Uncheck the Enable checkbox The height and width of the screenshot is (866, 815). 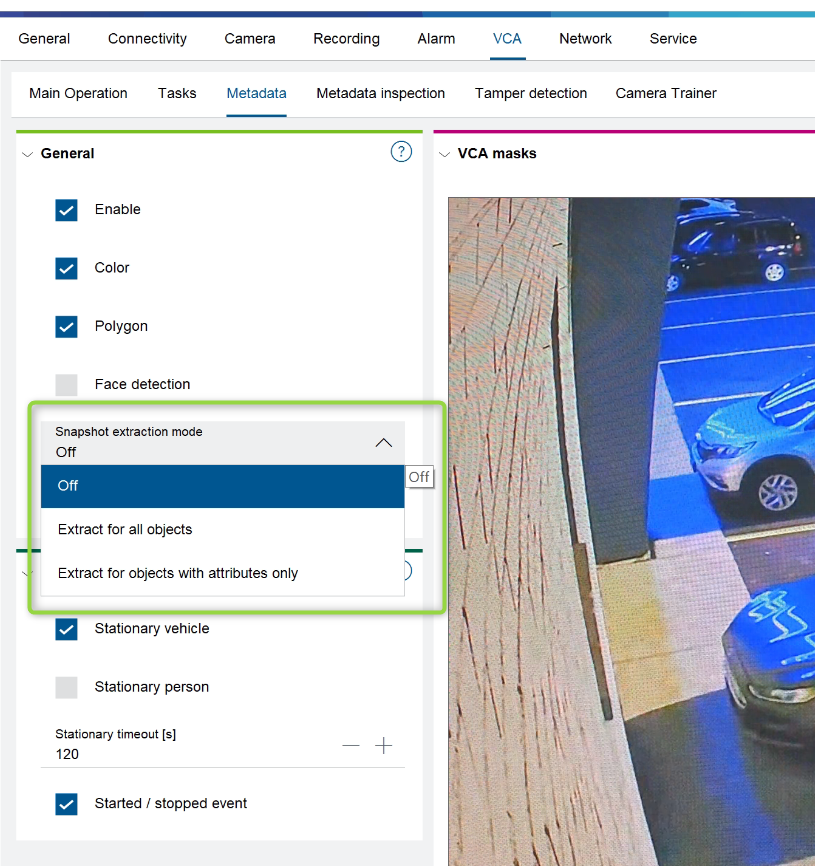click(66, 210)
